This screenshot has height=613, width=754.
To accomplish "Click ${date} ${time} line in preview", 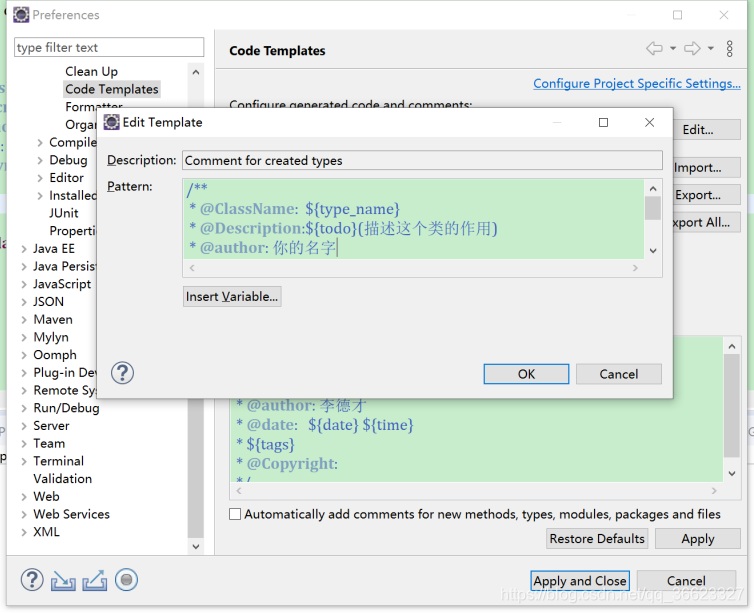I will (x=325, y=425).
